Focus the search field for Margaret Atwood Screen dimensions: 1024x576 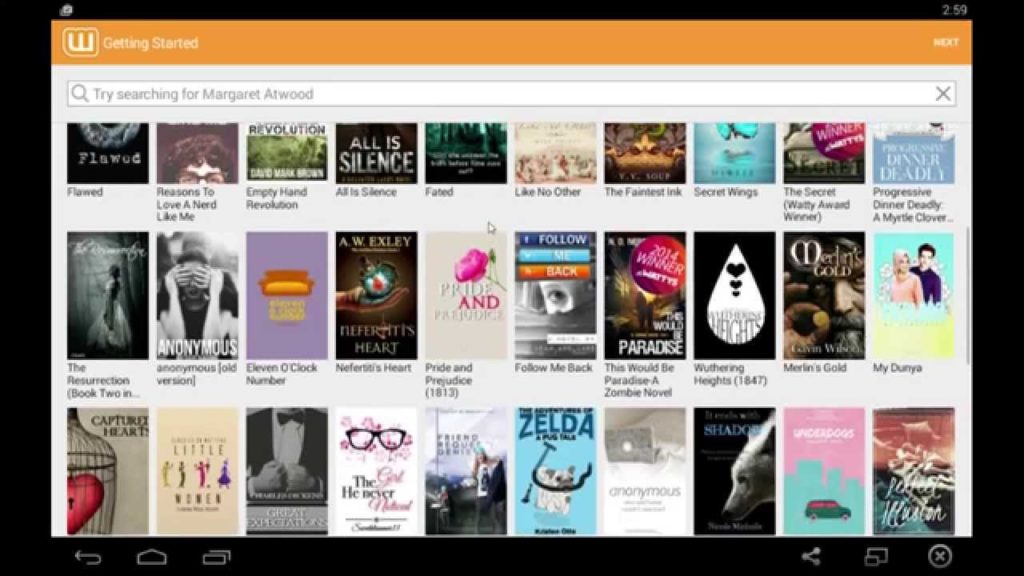point(511,94)
